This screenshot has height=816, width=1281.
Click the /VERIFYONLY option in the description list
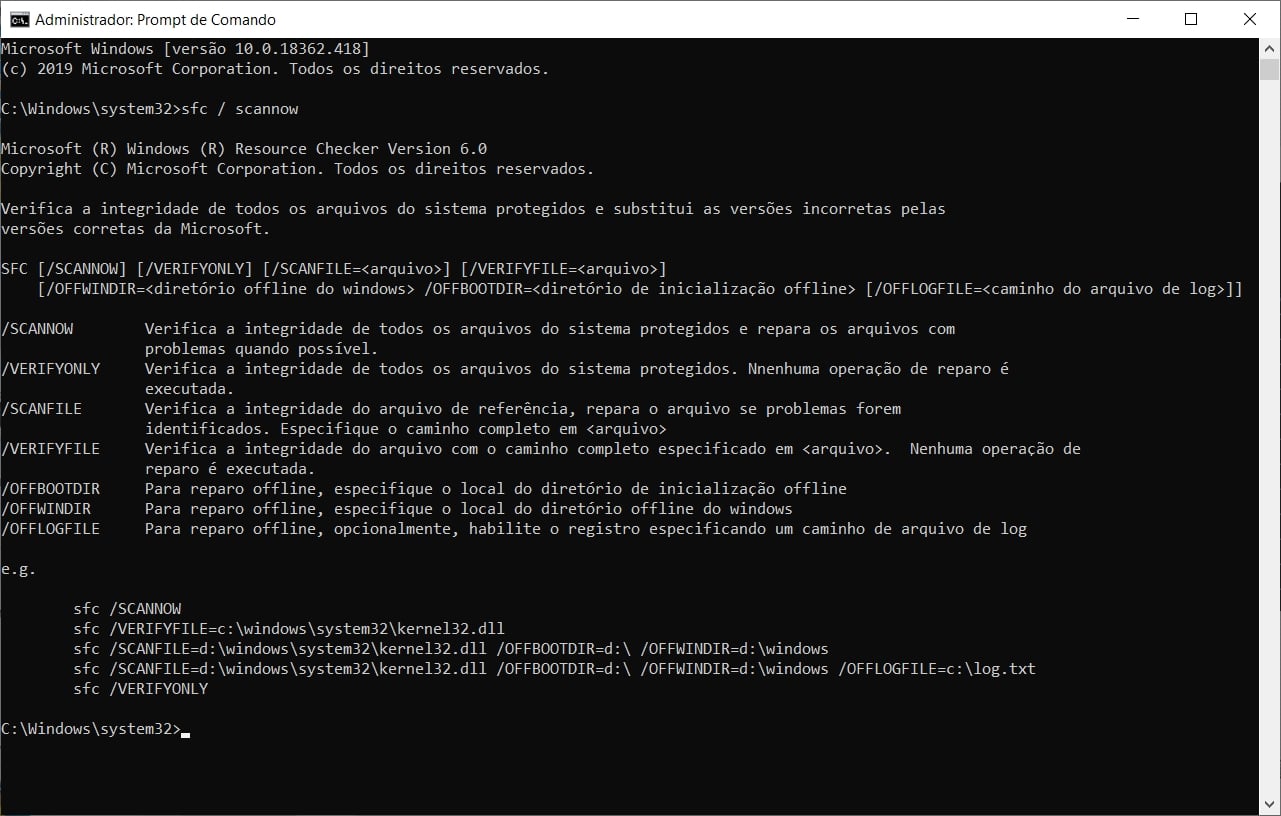point(51,369)
